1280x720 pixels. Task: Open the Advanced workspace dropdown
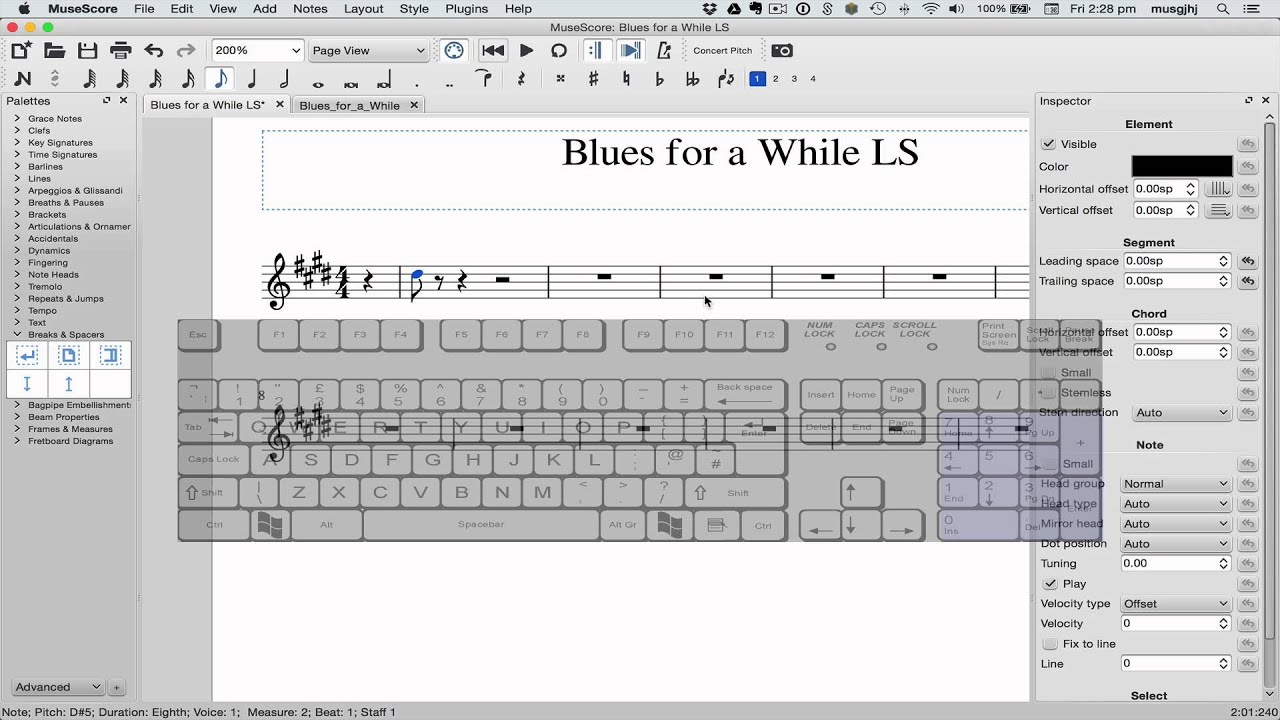tap(57, 687)
